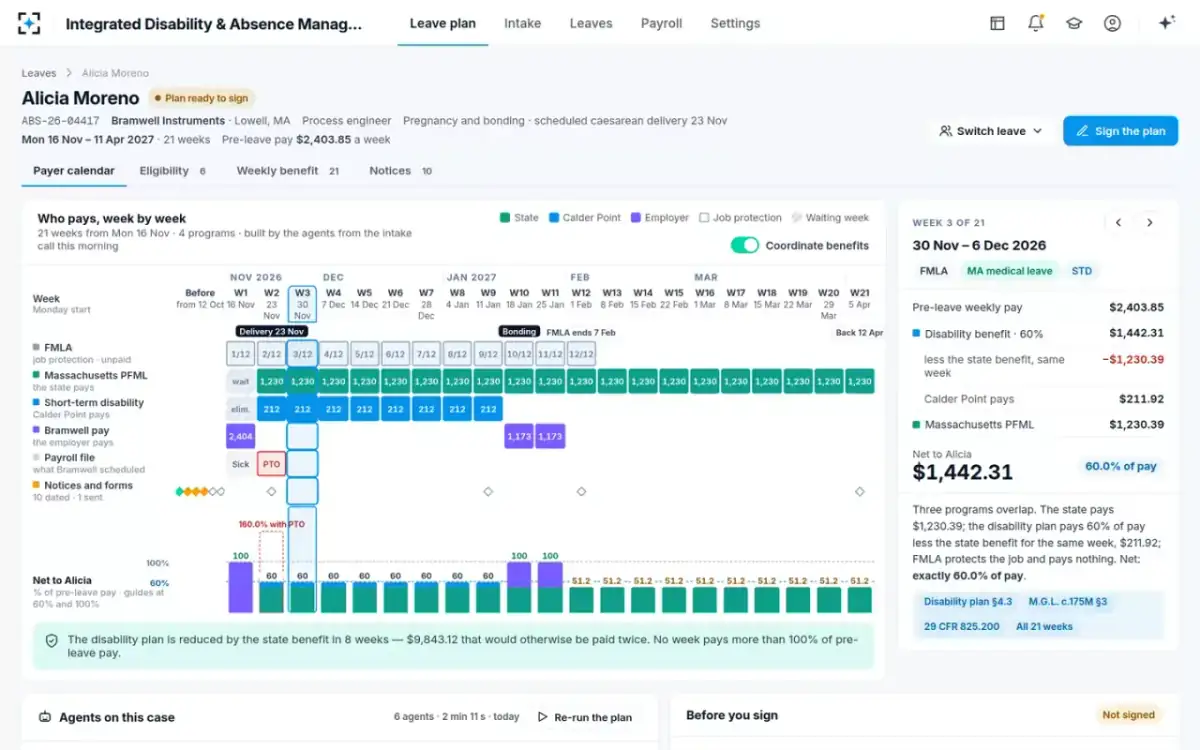The image size is (1200, 750).
Task: Open the Payroll tab
Action: [x=661, y=23]
